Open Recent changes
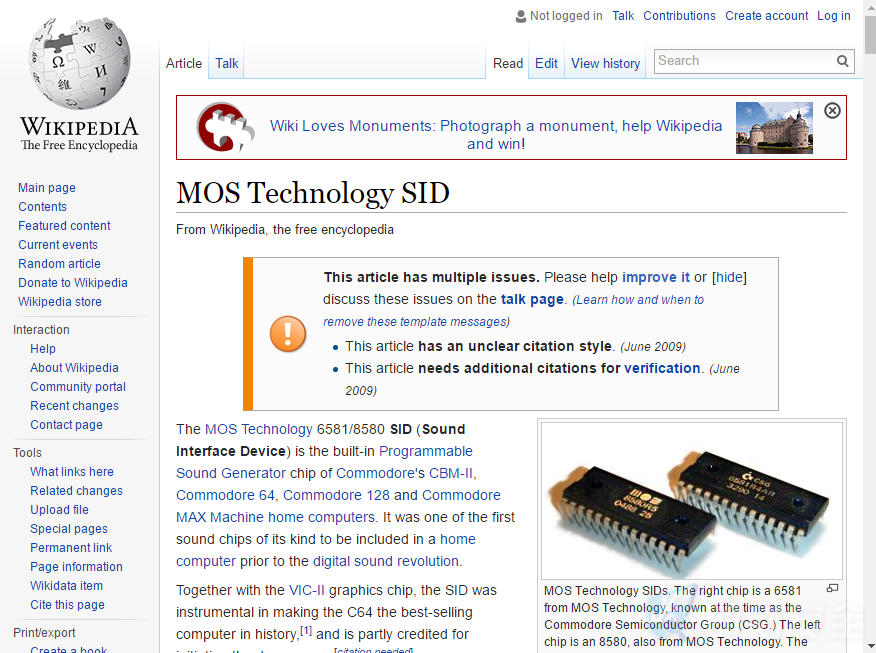 pyautogui.click(x=74, y=406)
